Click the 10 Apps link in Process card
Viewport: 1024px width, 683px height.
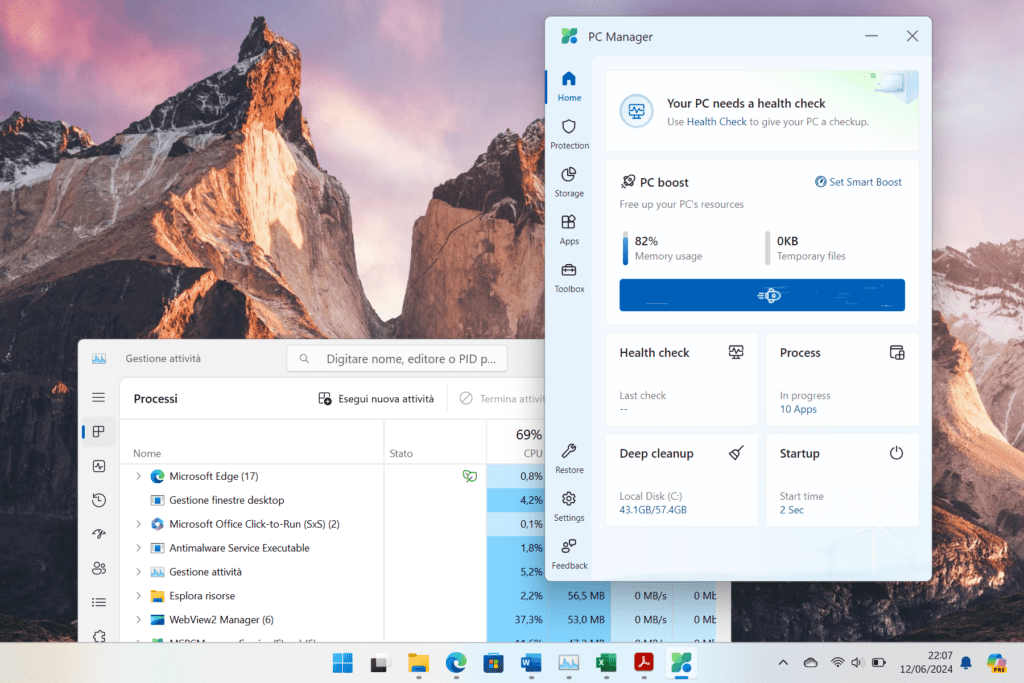click(x=798, y=409)
